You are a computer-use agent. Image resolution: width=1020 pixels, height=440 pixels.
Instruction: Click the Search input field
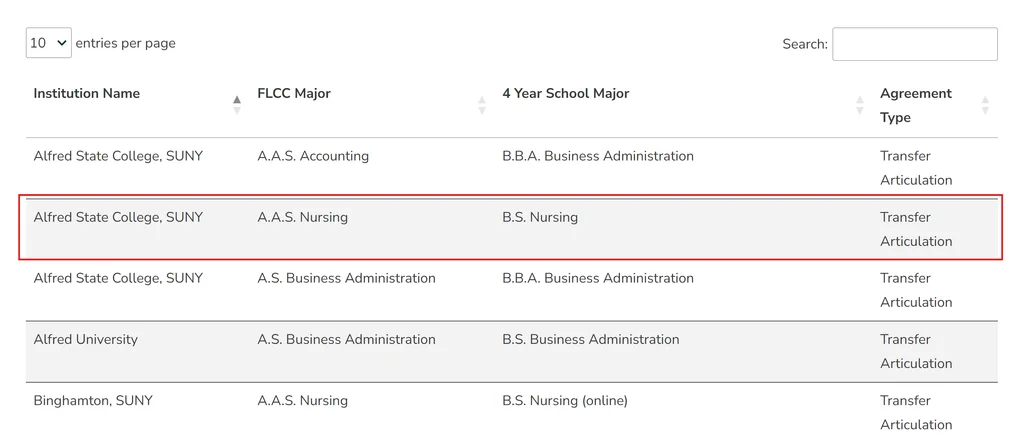point(915,44)
